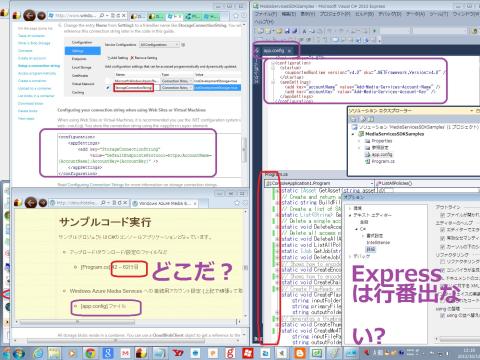Open デバッグ(D) menu in Visual C#
480x360 pixels.
click(x=390, y=14)
